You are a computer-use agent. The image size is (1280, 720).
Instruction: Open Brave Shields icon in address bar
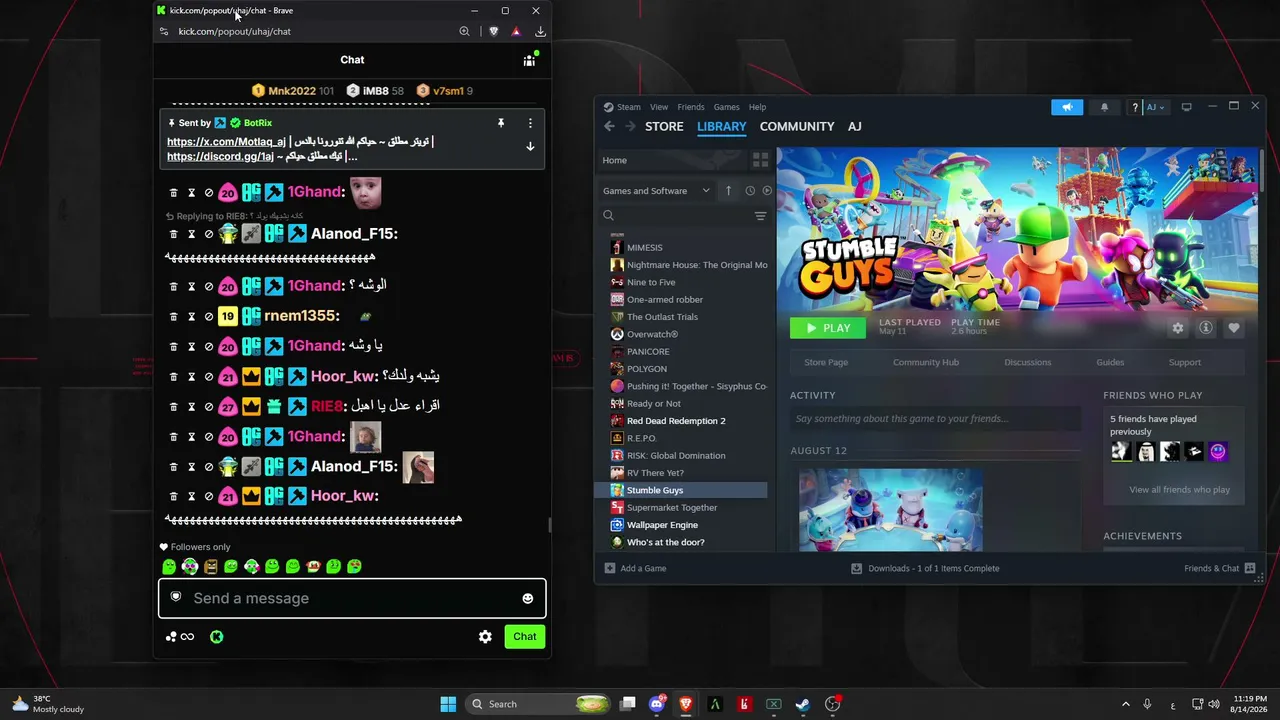click(493, 31)
